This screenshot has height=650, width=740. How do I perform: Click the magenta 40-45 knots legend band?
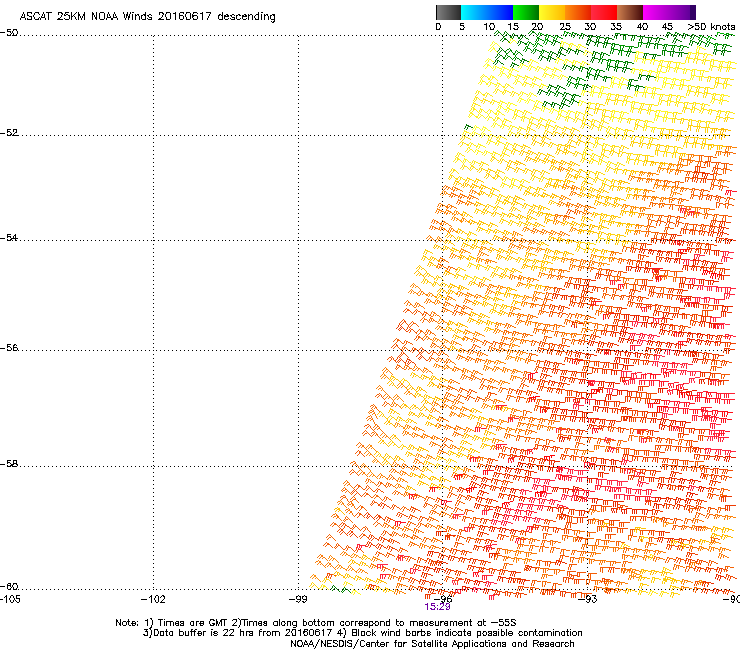pos(656,12)
